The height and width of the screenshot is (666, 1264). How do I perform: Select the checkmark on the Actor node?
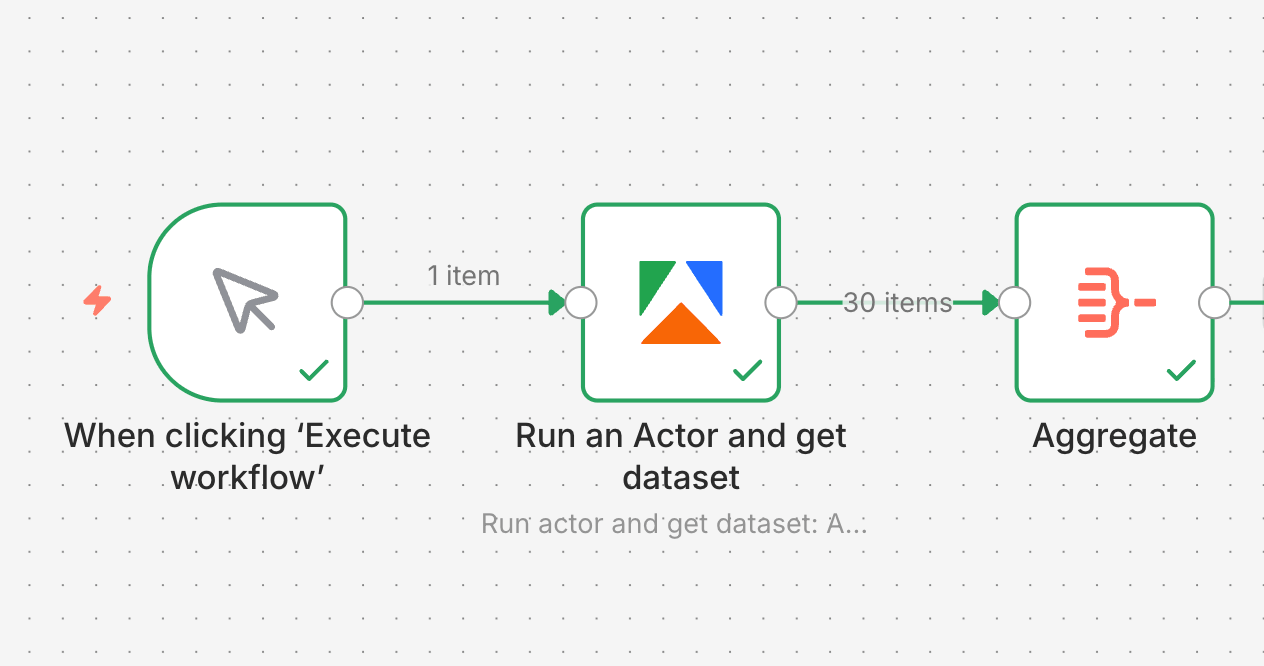tap(746, 370)
